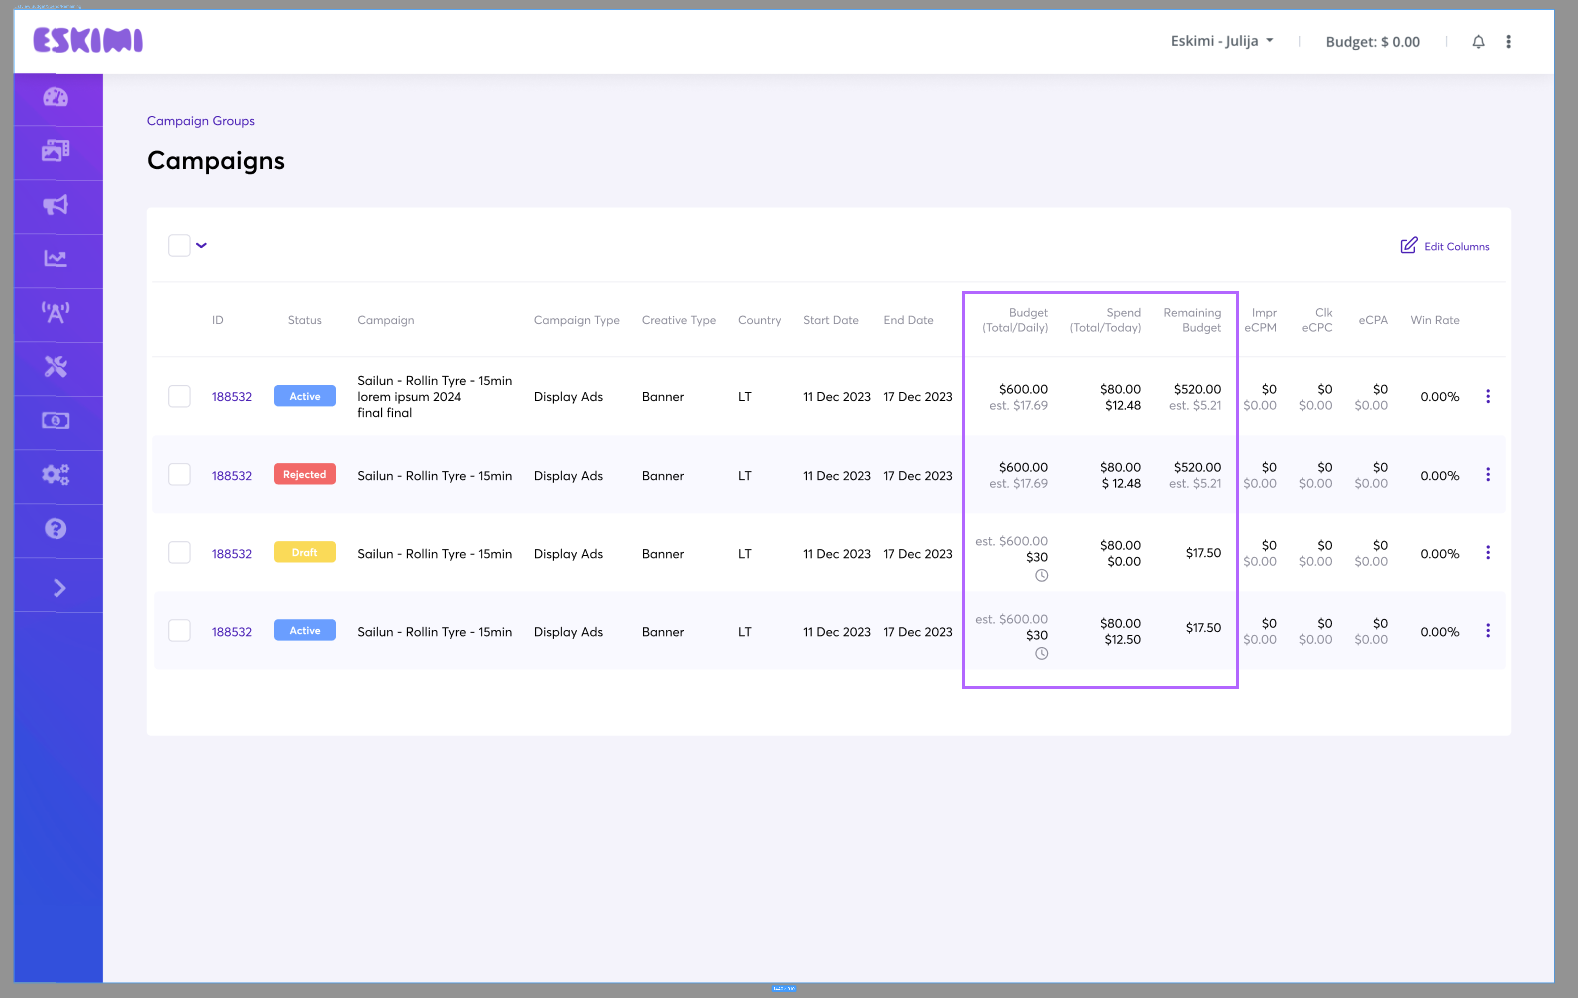Expand the sidebar with the arrow icon
The height and width of the screenshot is (998, 1578).
point(59,588)
